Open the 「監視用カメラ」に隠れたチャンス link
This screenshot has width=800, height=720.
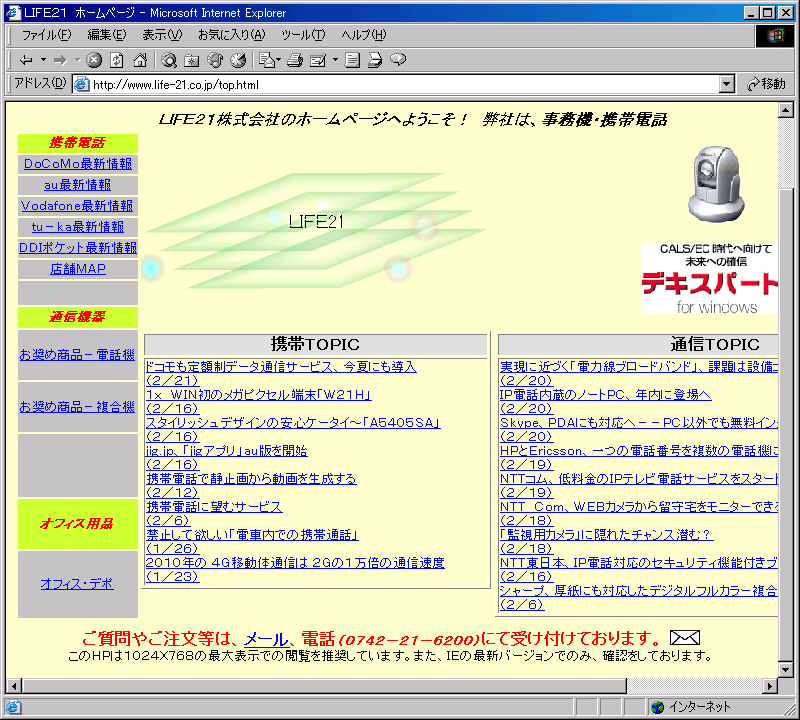(x=606, y=534)
